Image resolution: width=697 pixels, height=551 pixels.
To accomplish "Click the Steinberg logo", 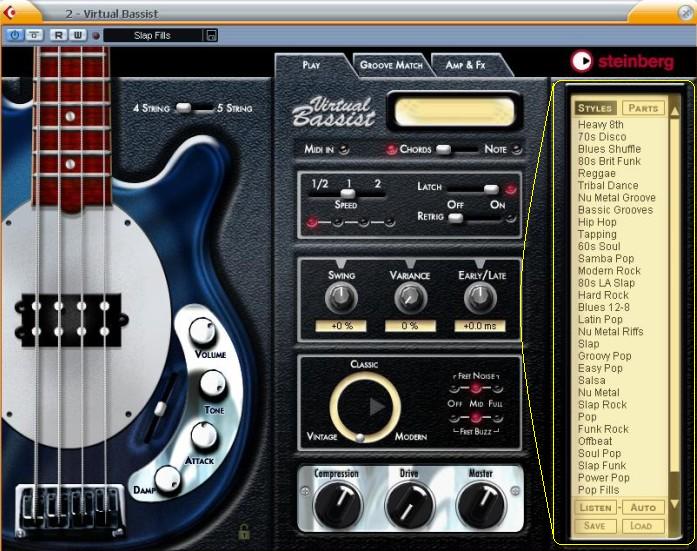I will click(622, 61).
